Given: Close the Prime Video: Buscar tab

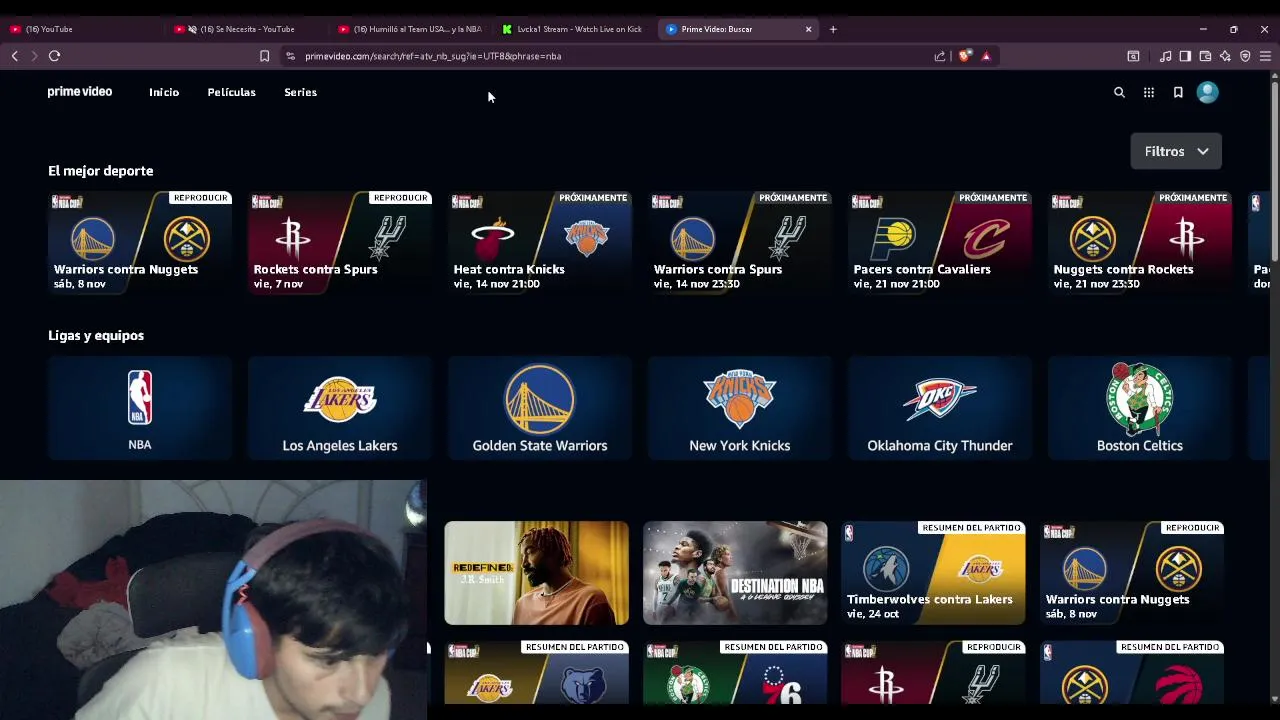Looking at the screenshot, I should coord(808,29).
